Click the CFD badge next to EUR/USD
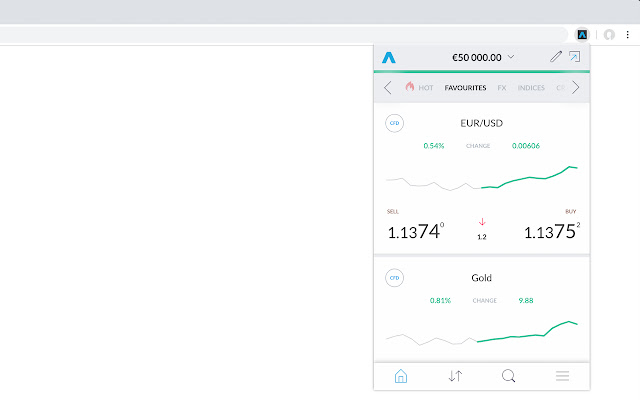Viewport: 640px width, 400px height. coord(394,123)
